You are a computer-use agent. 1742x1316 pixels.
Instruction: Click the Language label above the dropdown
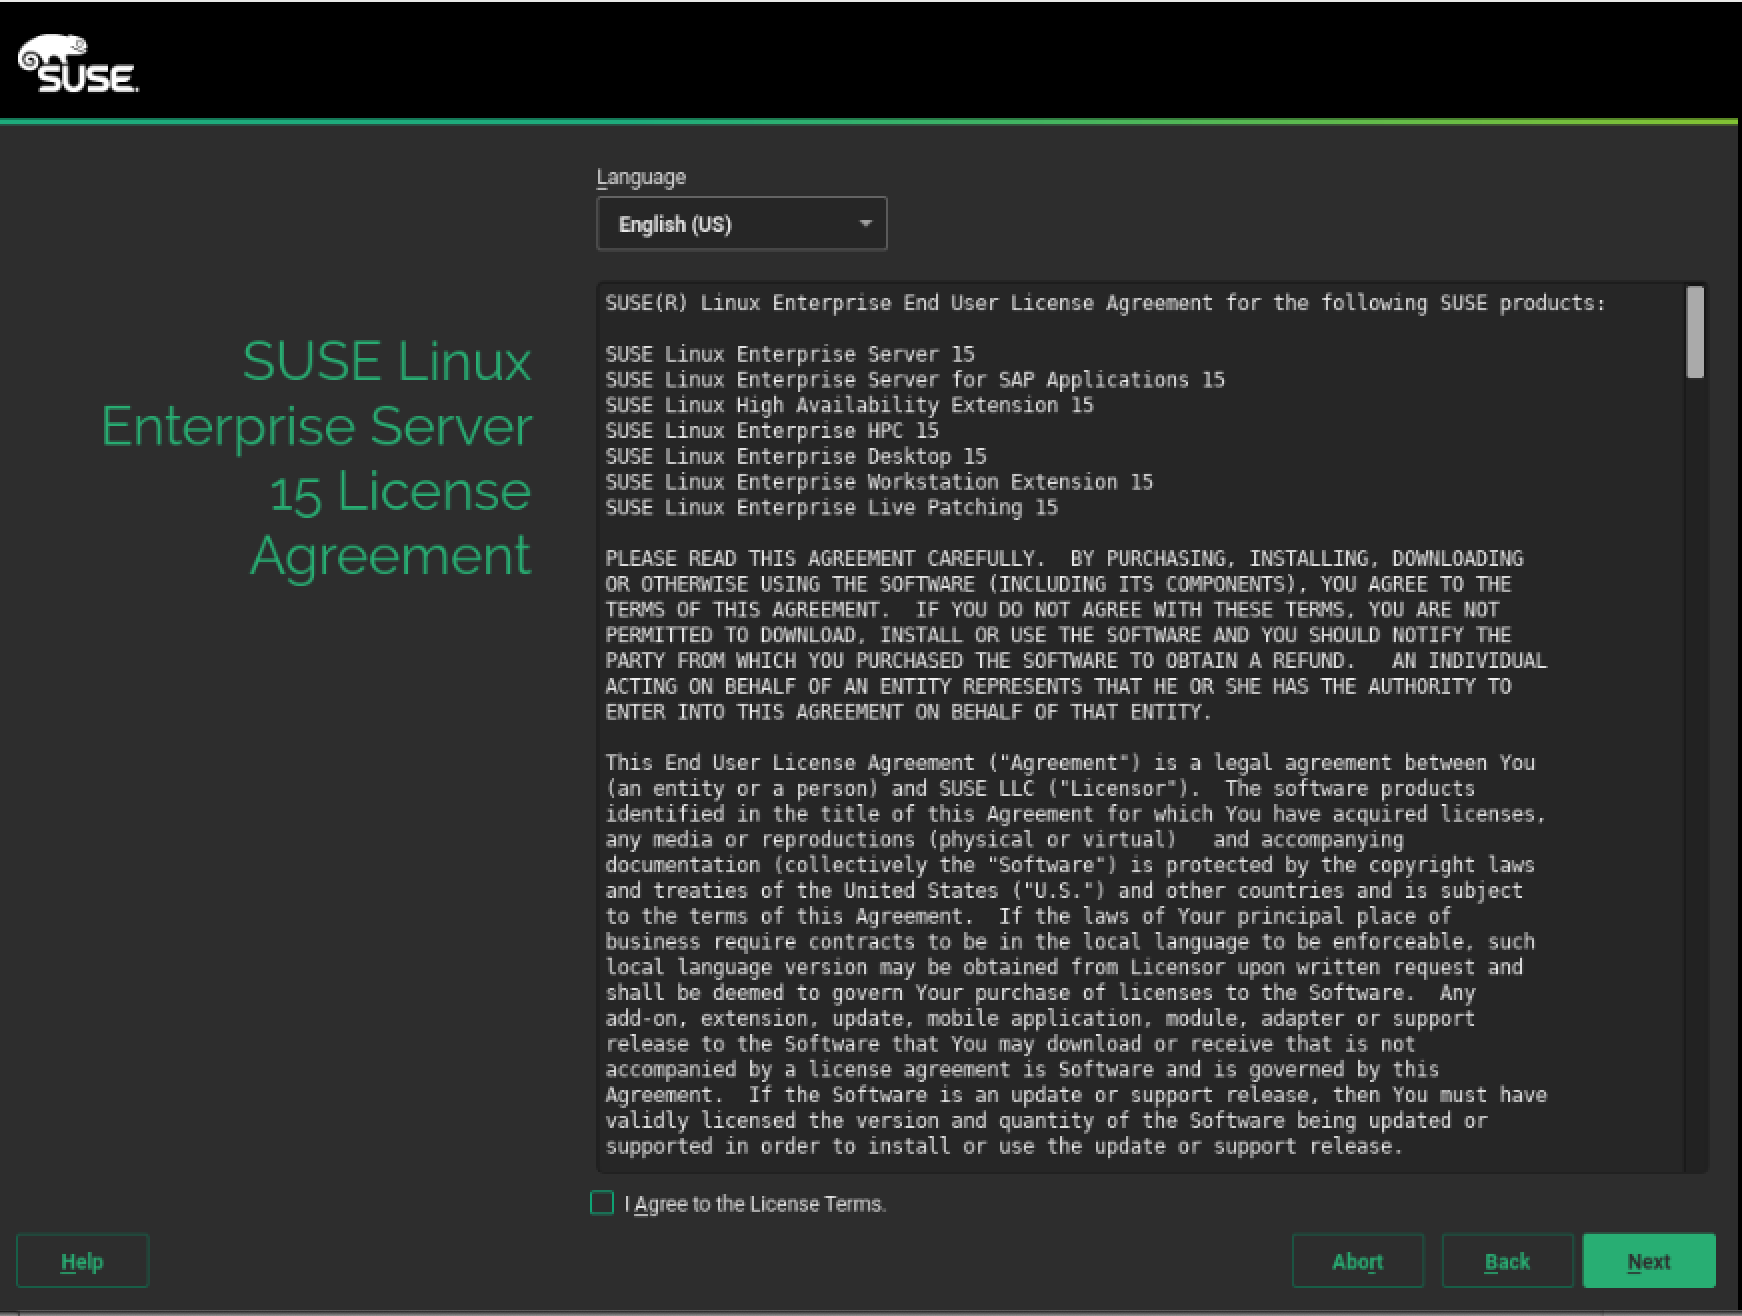coord(640,176)
